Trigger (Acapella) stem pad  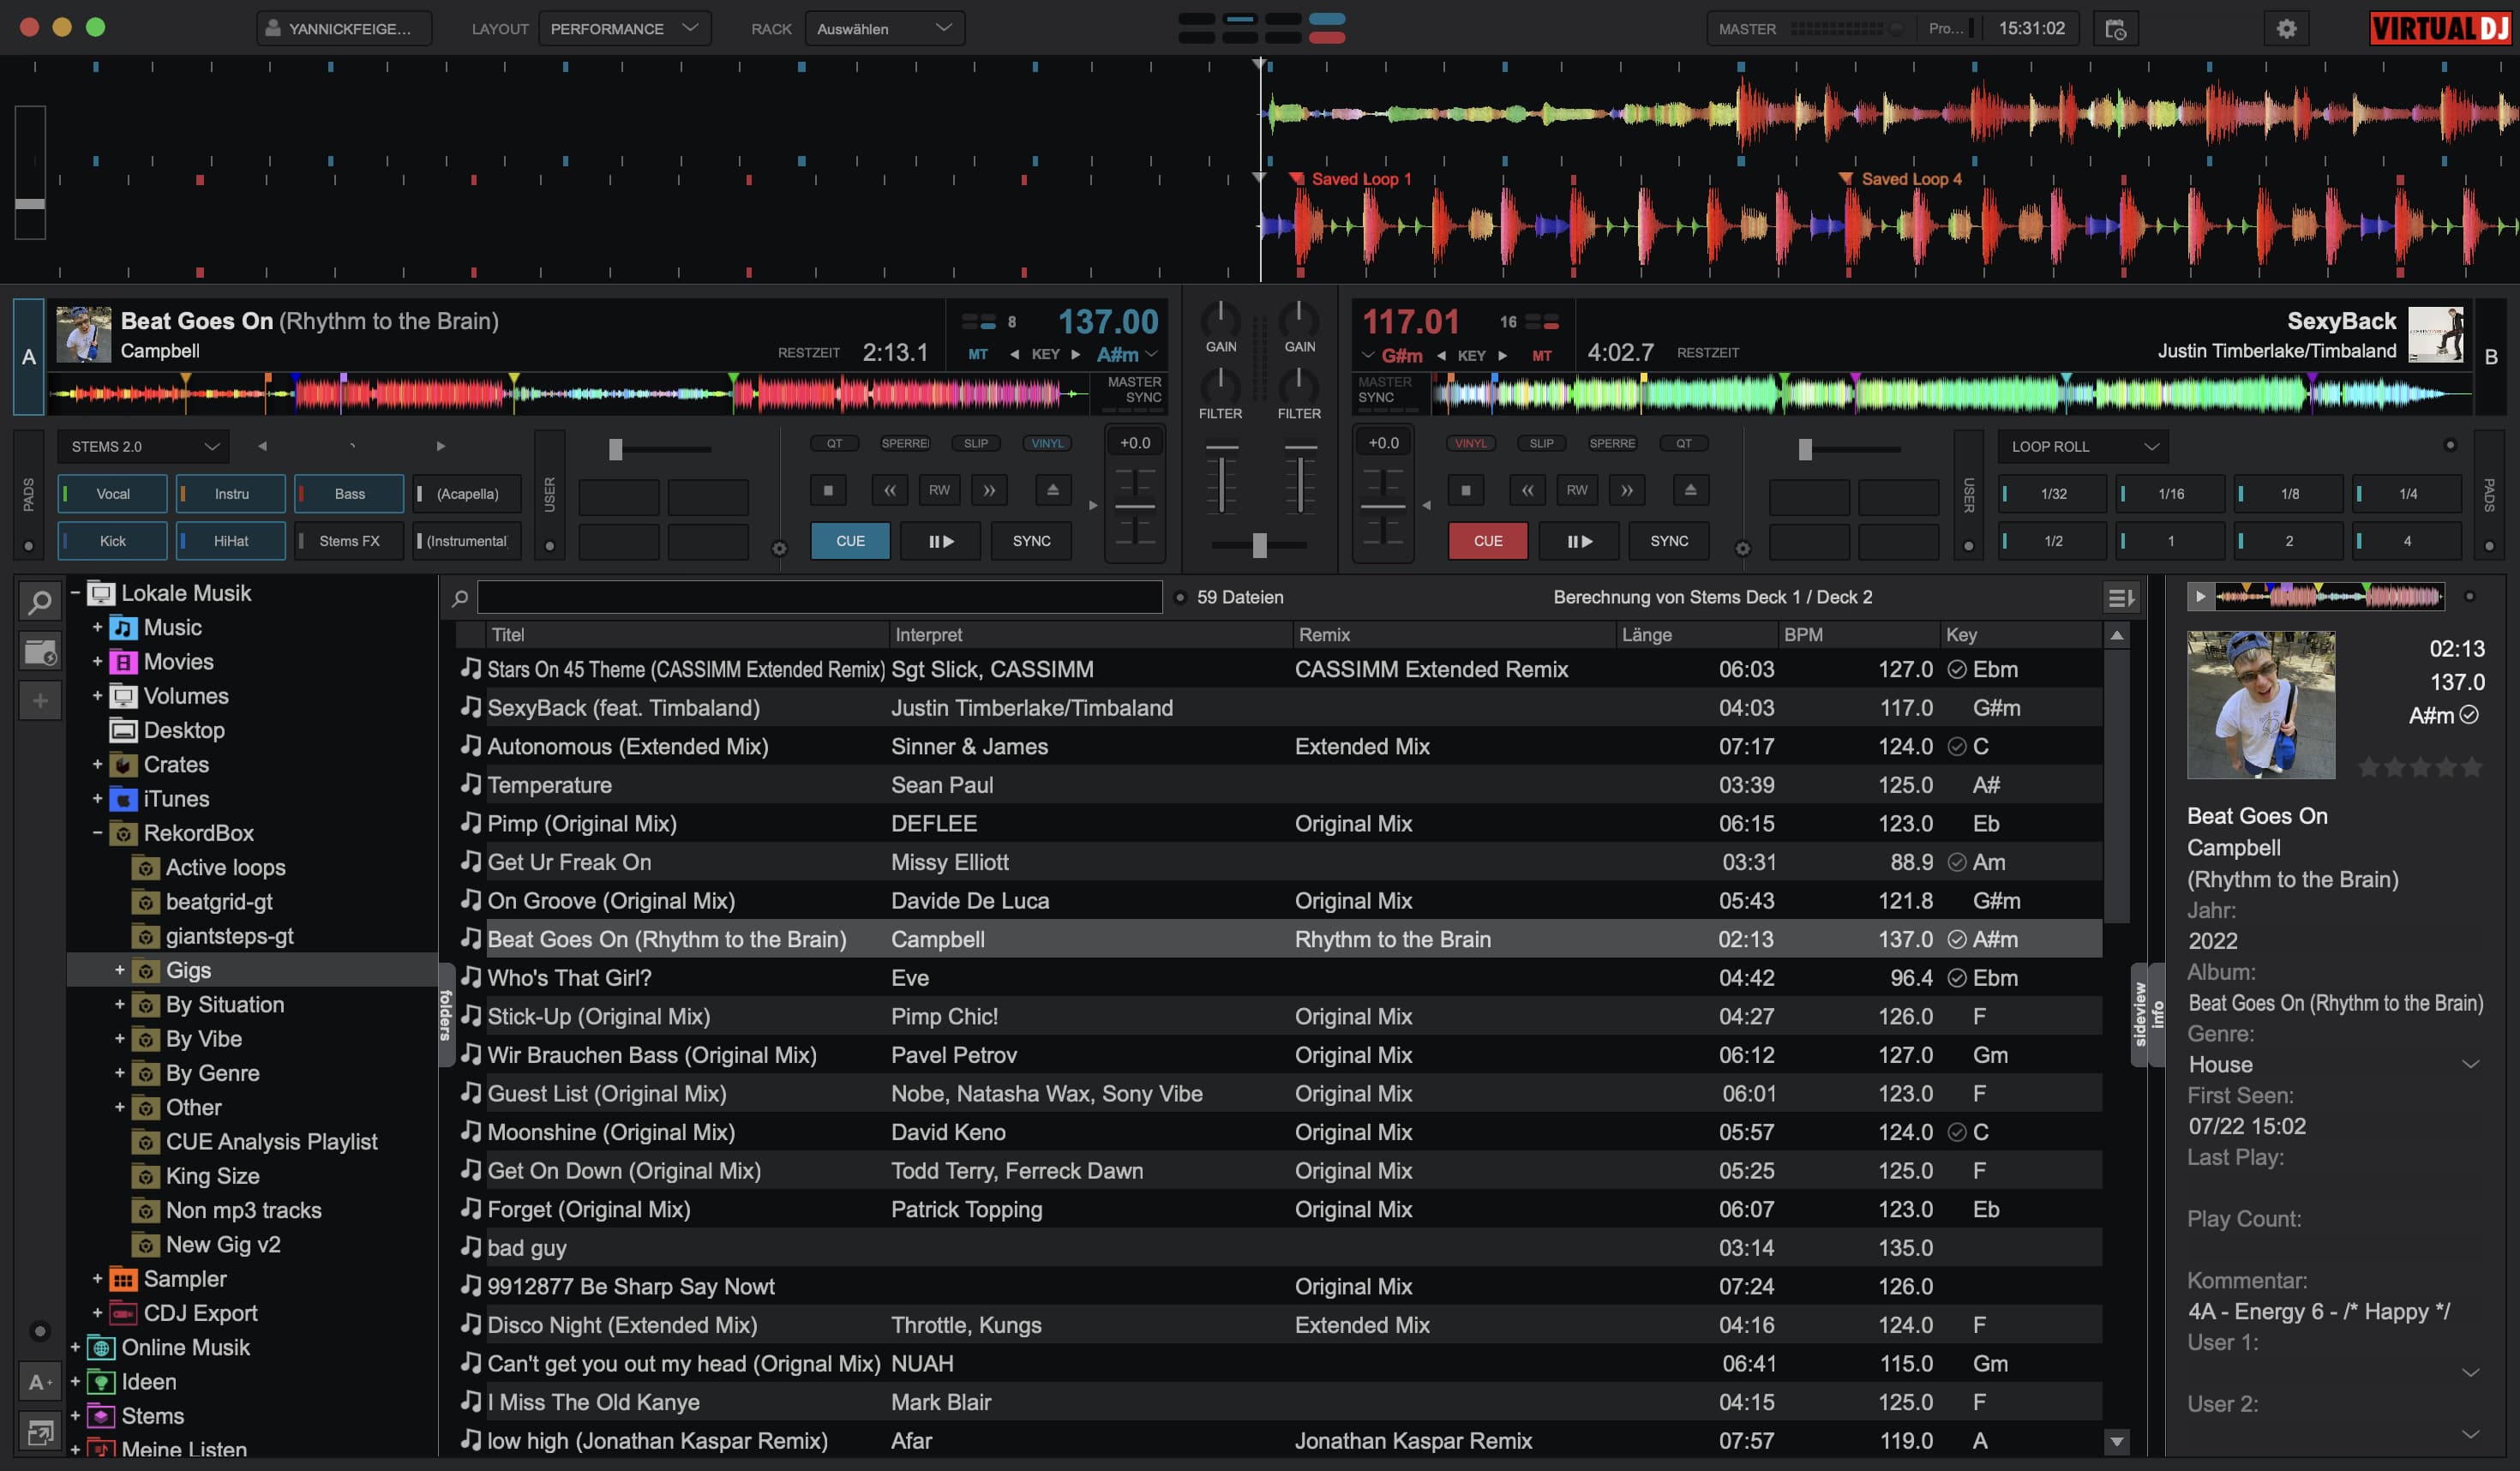point(467,494)
